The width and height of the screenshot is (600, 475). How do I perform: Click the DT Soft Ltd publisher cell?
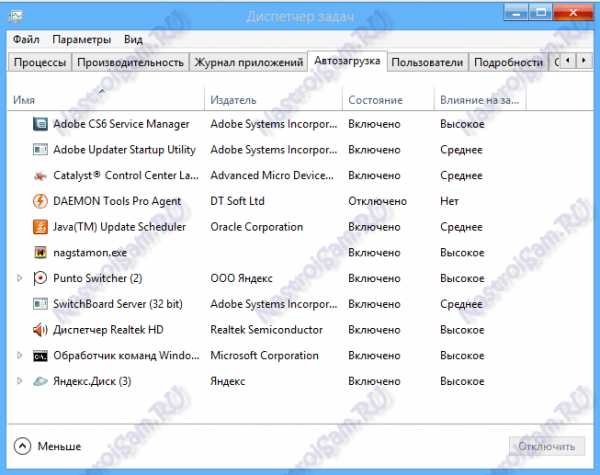237,201
